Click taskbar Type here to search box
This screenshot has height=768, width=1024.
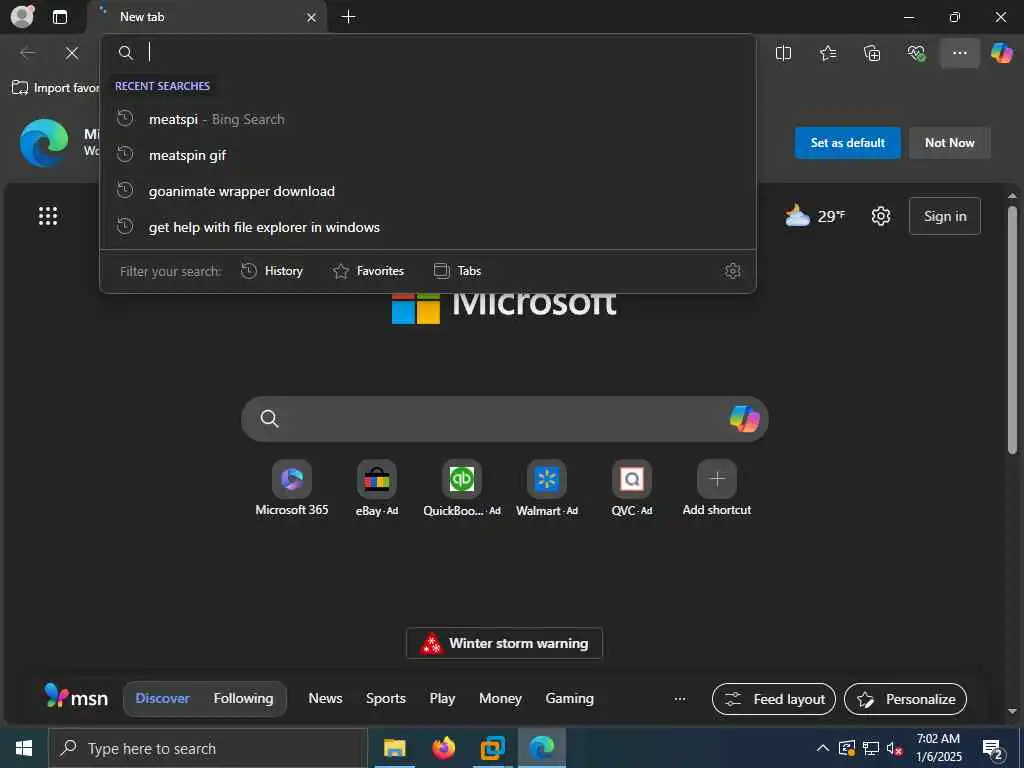click(208, 748)
